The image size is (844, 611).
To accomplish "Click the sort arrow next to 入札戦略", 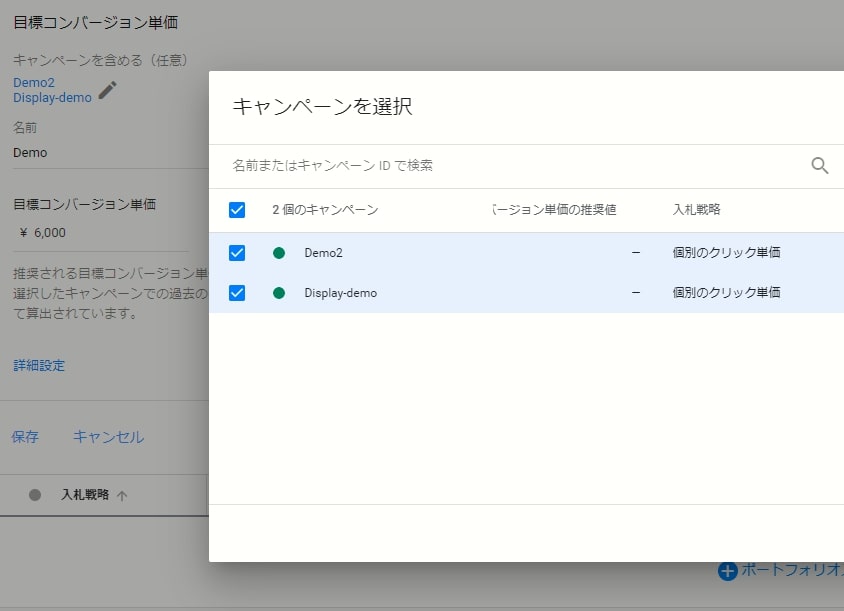I will (122, 495).
